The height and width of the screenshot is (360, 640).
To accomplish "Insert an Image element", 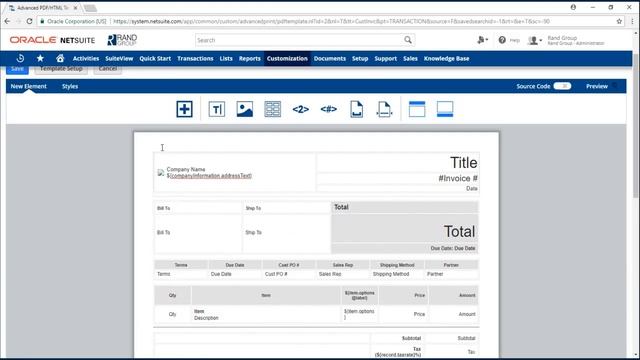I will (244, 109).
